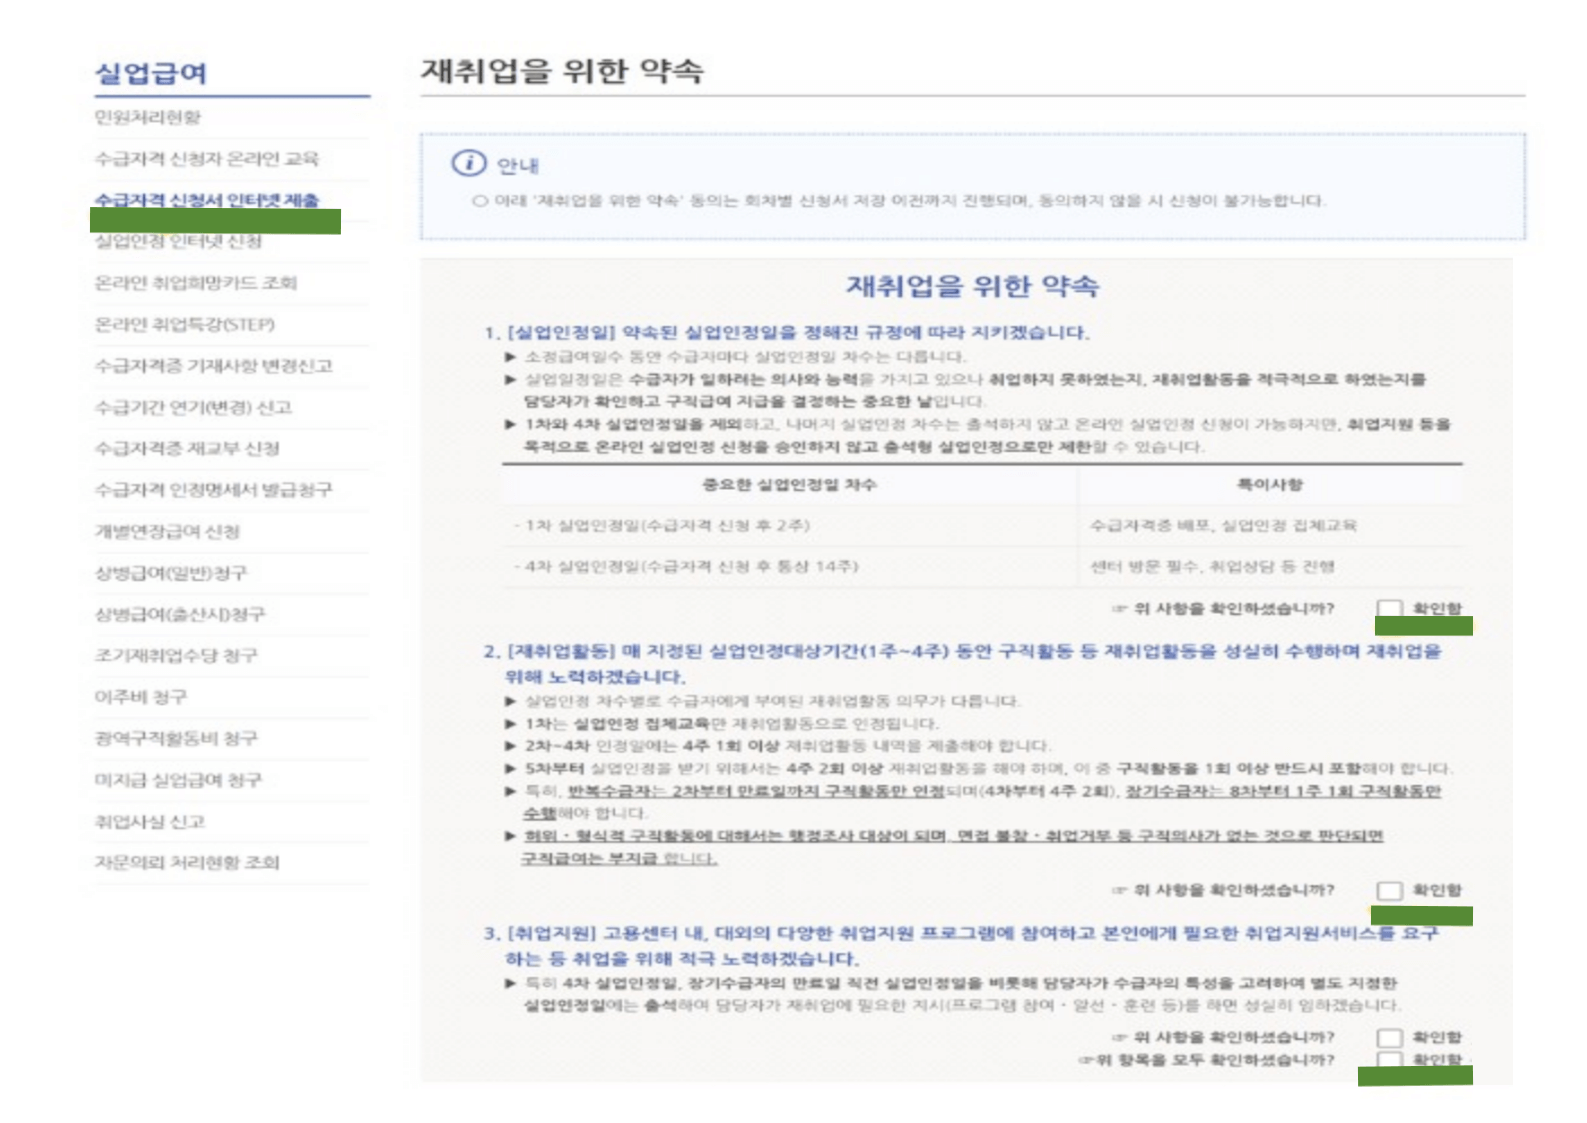The height and width of the screenshot is (1123, 1587).
Task: Click the page title 재취업을 위한 약속 at top
Action: click(562, 70)
